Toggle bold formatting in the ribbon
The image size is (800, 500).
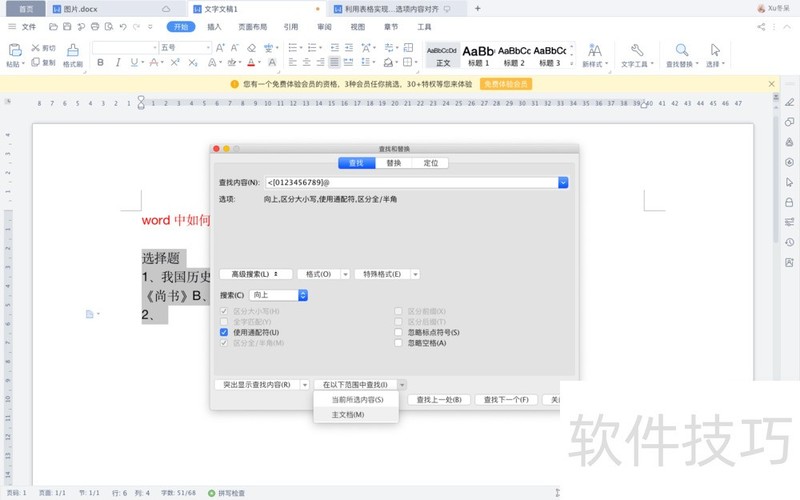point(100,63)
